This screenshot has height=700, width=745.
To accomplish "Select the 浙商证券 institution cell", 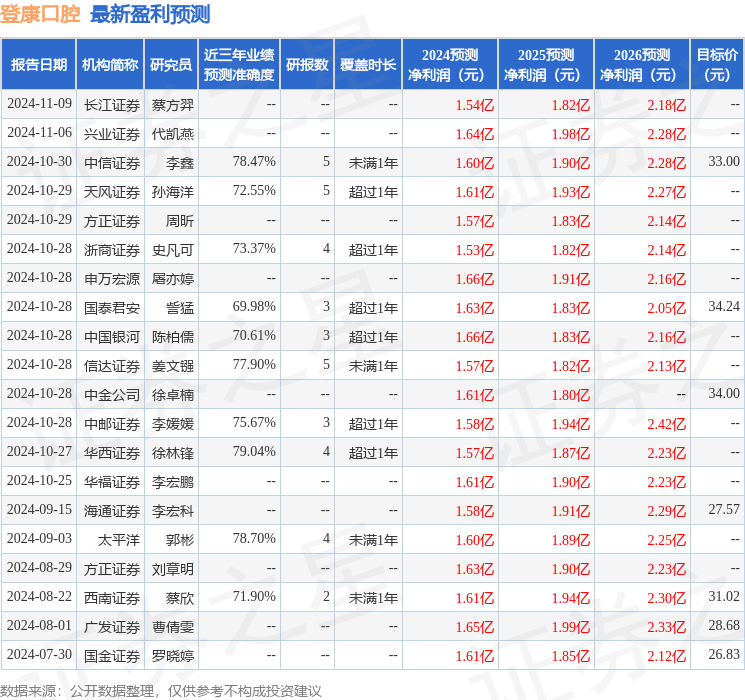I will pos(112,250).
